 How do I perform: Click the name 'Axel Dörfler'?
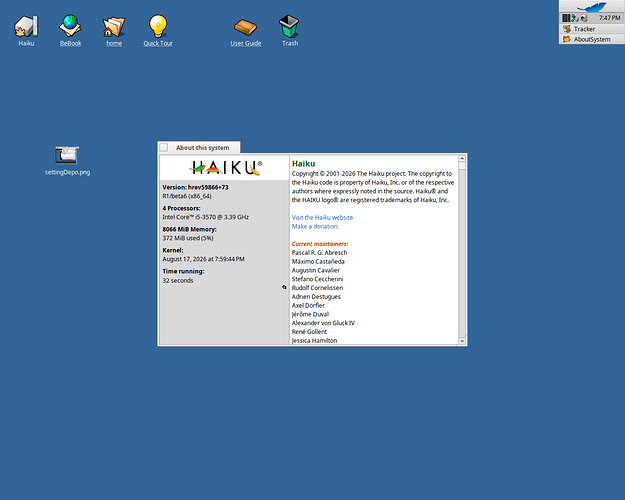tap(308, 305)
